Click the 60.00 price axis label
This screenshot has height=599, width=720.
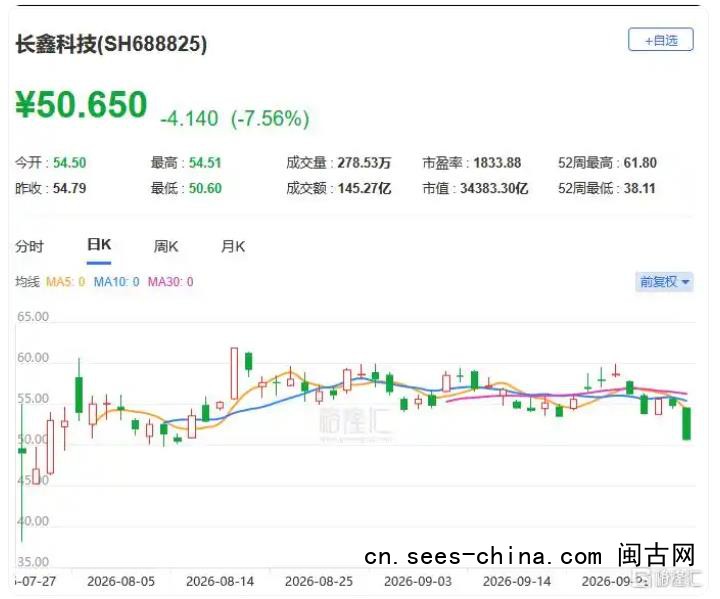coord(33,357)
